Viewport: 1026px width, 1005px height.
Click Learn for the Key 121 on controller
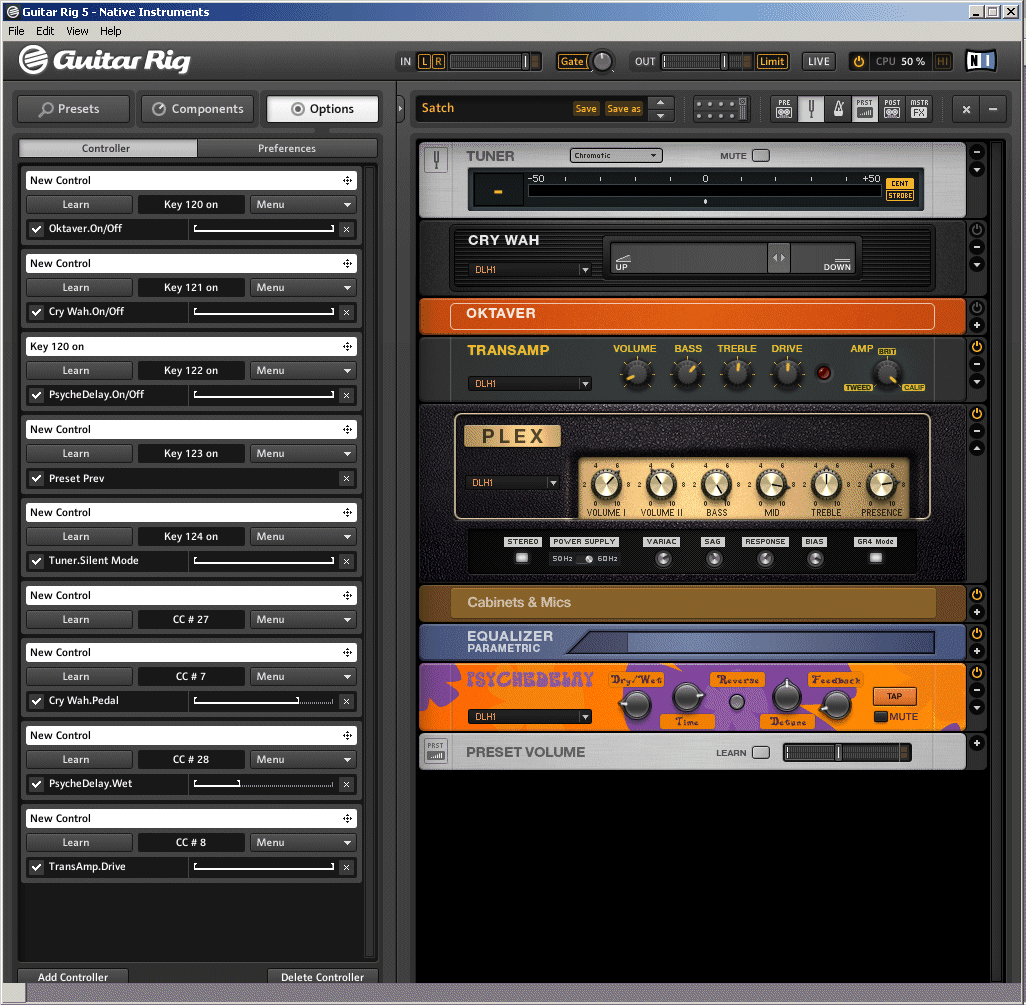pos(79,288)
